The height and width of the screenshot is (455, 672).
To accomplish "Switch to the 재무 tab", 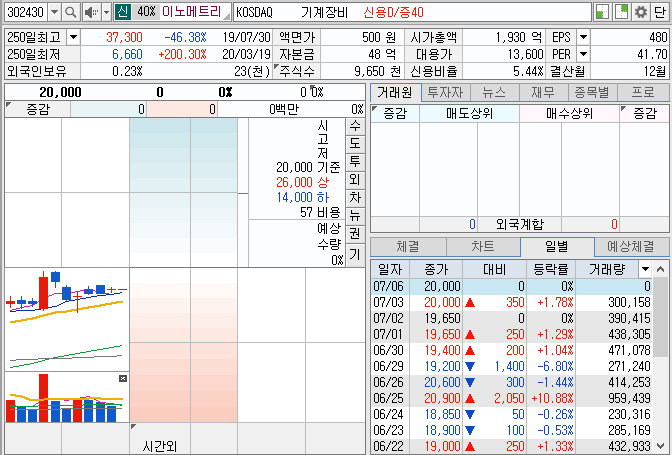I will click(x=543, y=93).
